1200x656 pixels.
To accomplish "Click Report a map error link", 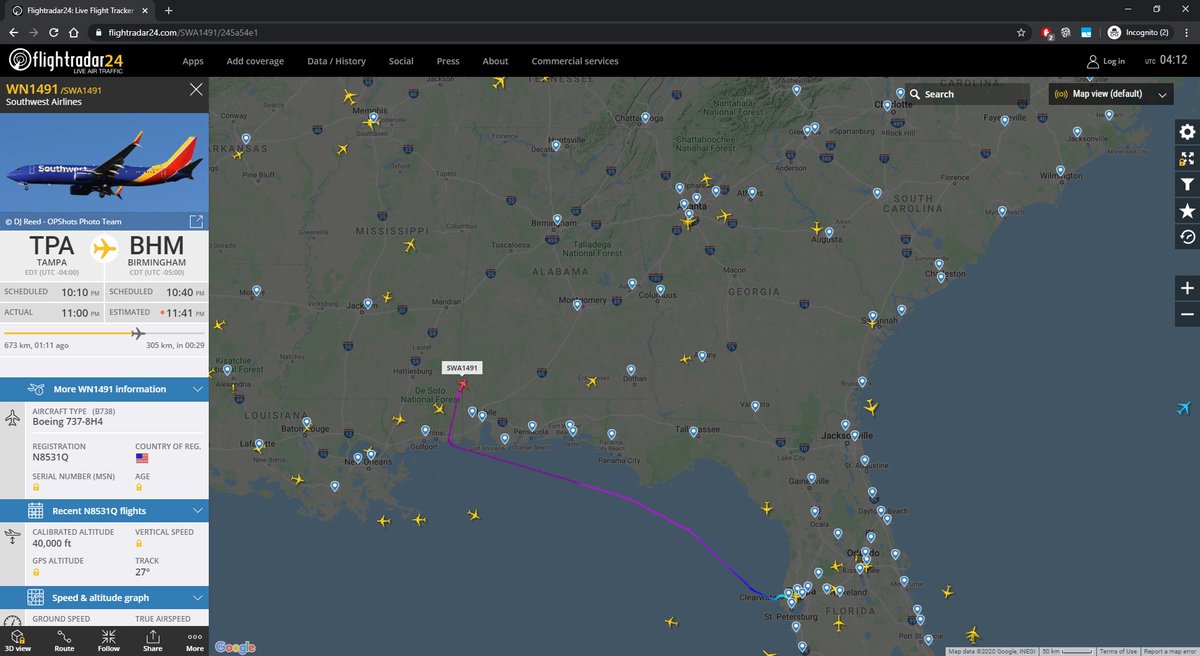I will (x=1169, y=651).
